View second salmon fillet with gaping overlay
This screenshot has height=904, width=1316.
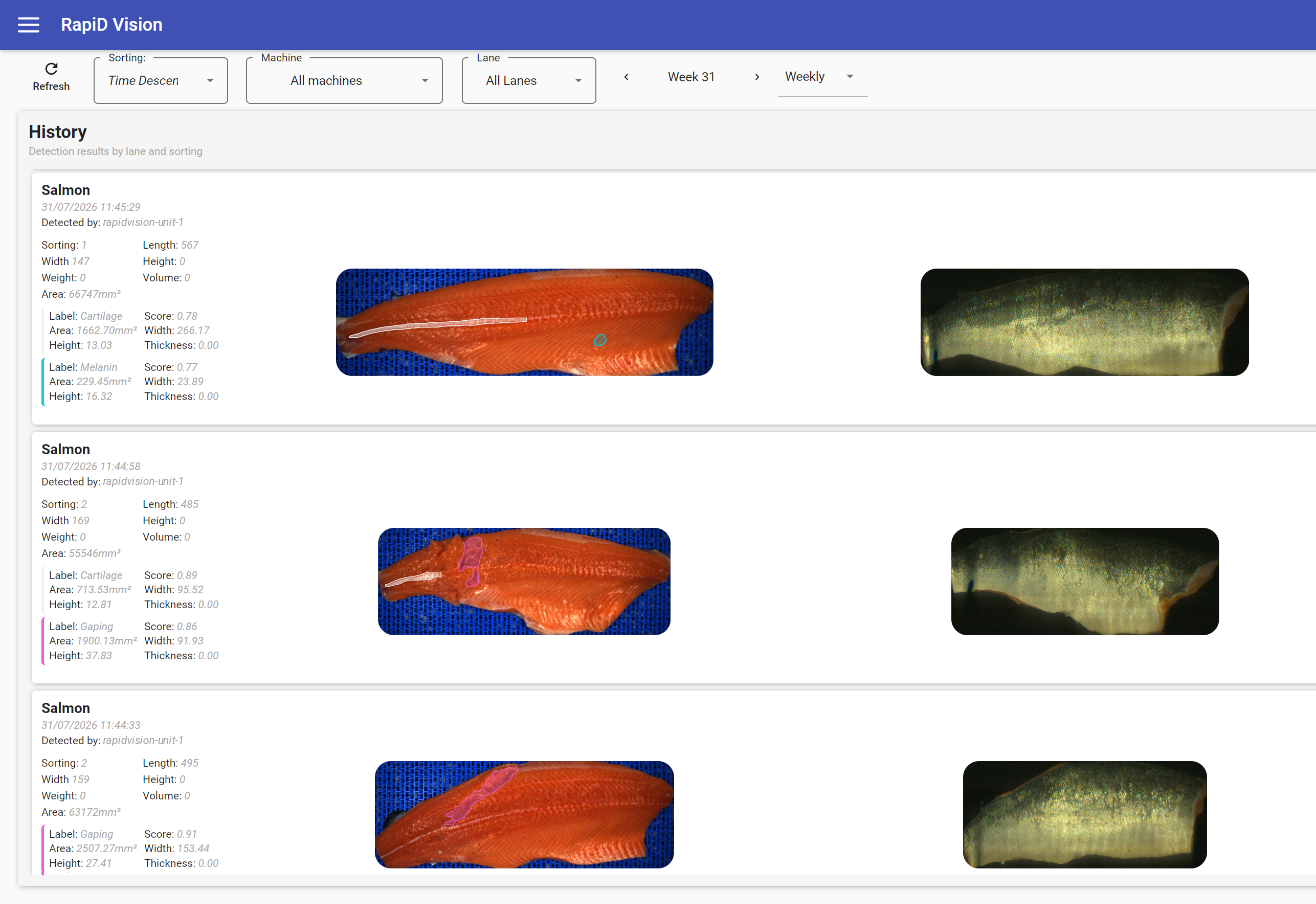(524, 581)
